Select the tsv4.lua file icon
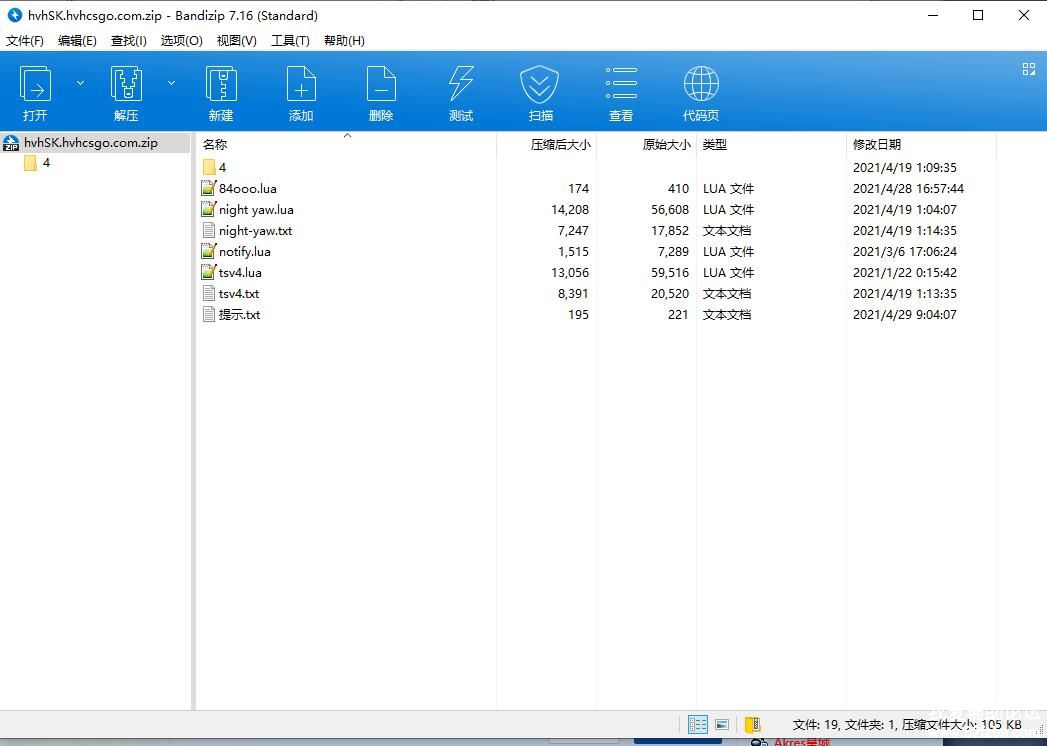1047x746 pixels. [209, 272]
